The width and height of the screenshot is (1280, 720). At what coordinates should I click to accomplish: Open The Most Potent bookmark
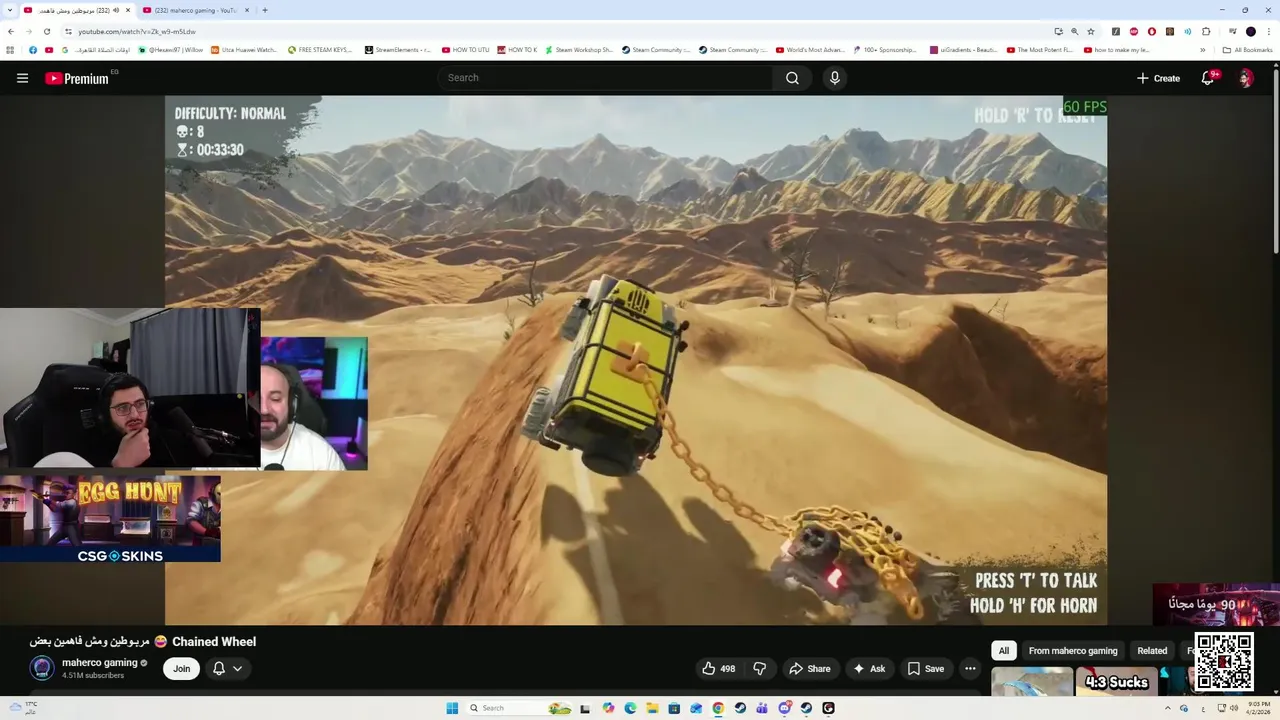pos(1040,50)
